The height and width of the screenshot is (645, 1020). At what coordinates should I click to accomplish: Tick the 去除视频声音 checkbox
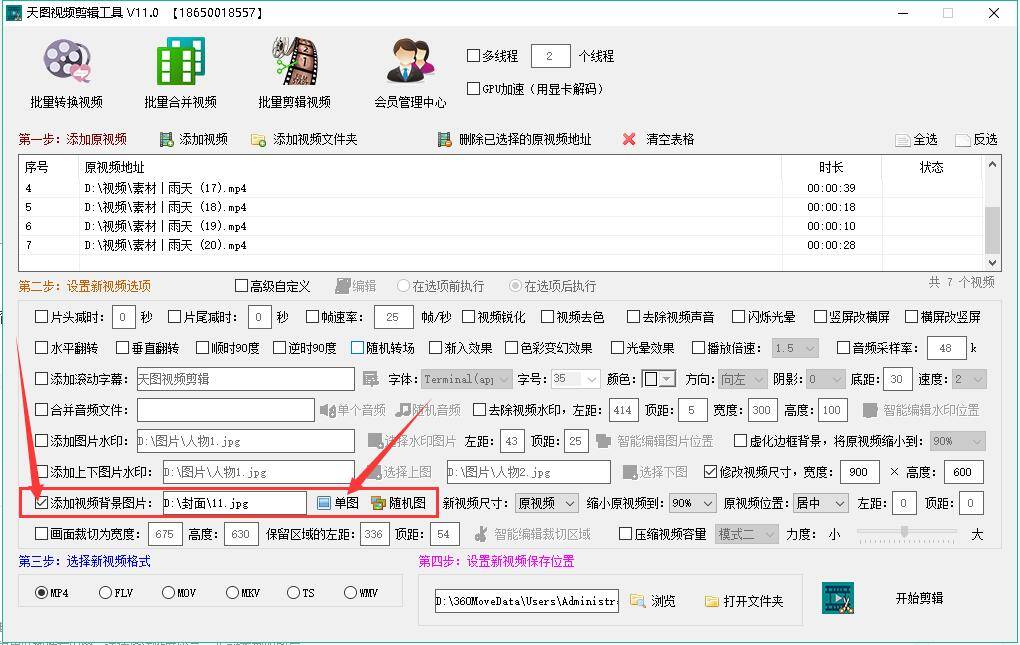(634, 317)
